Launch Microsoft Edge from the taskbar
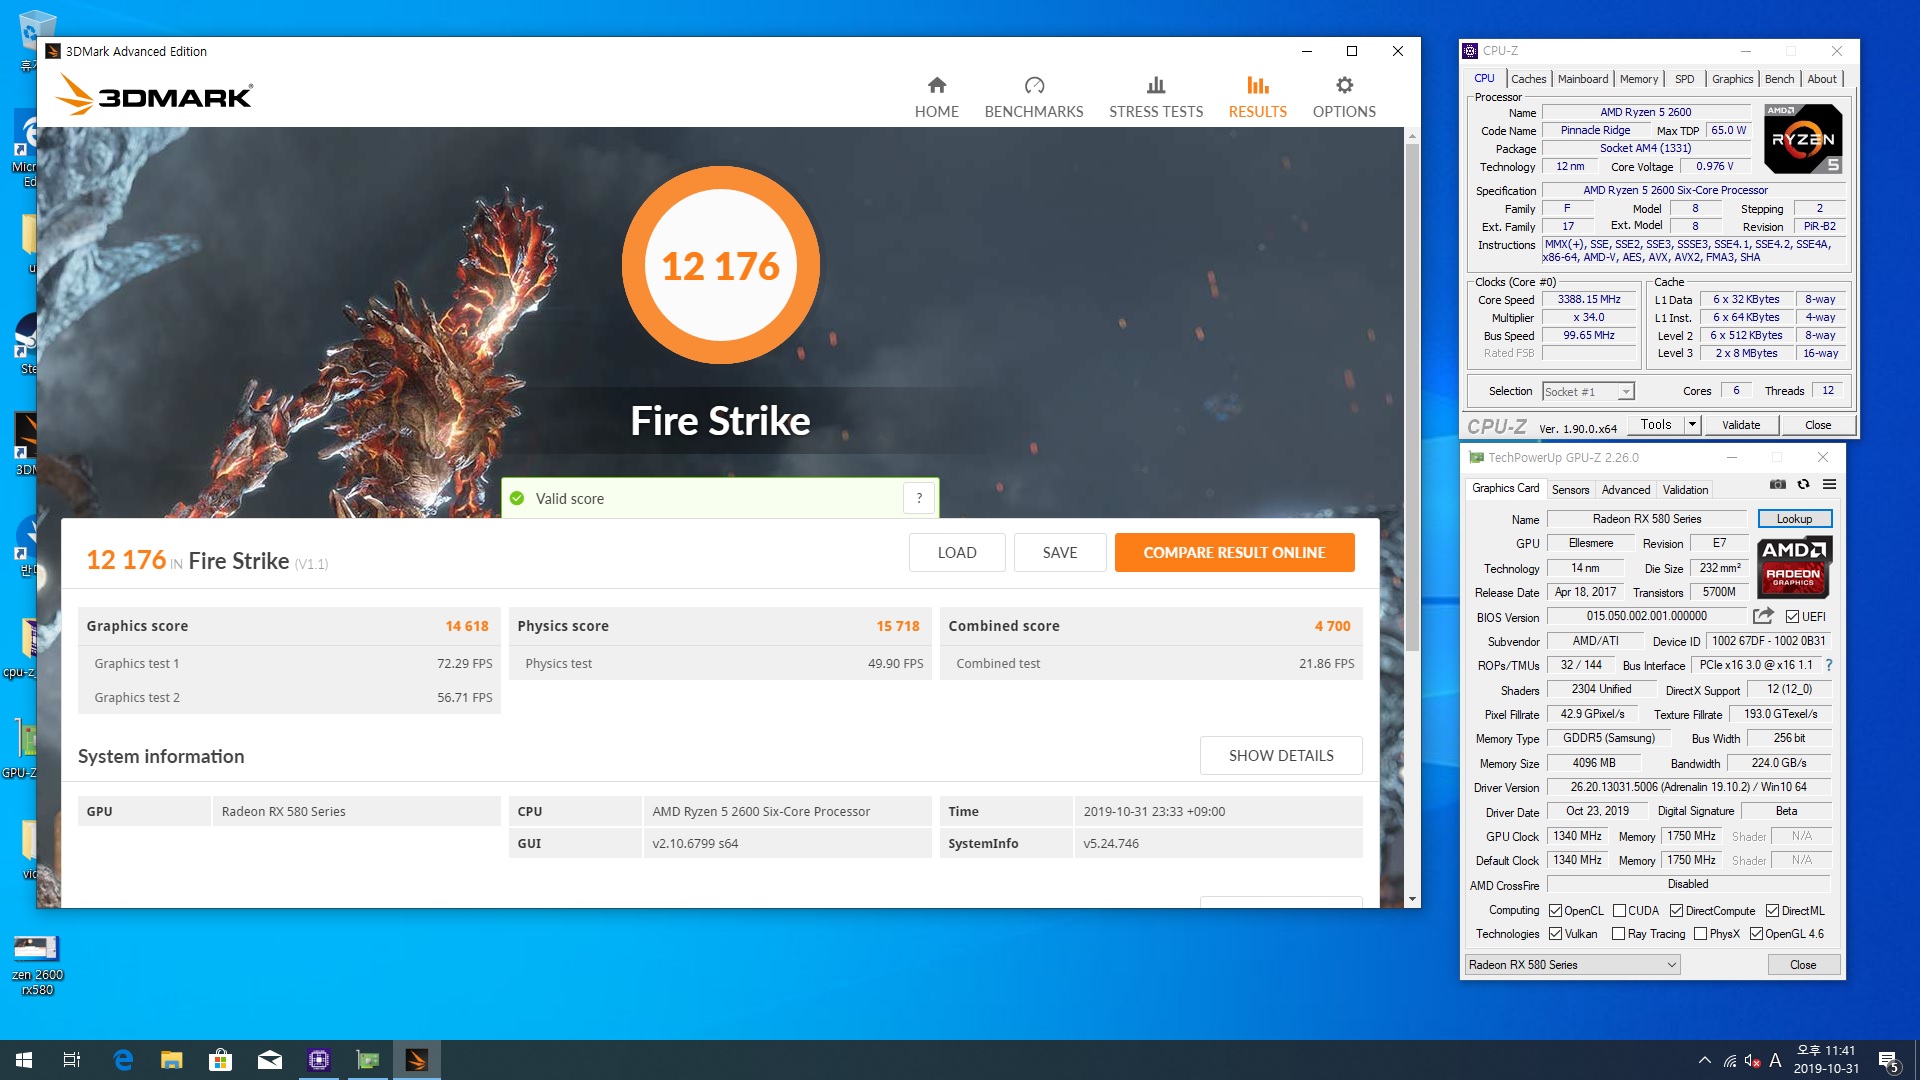This screenshot has height=1080, width=1920. [123, 1060]
